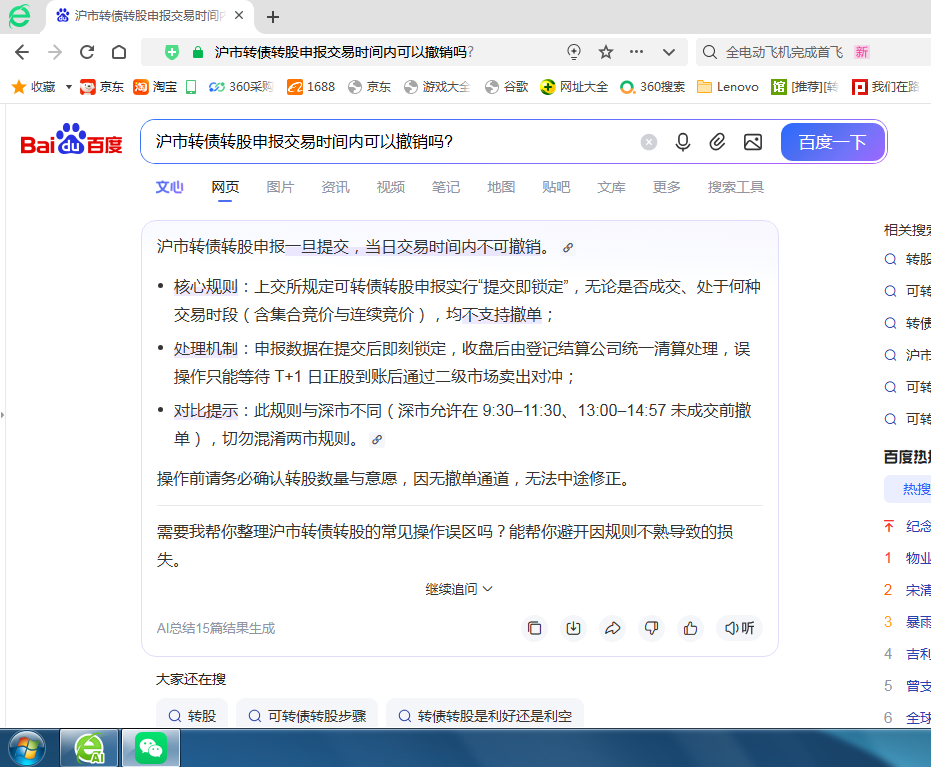Screen dimensions: 931x767
Task: Switch to the 文心 tab
Action: coord(169,187)
